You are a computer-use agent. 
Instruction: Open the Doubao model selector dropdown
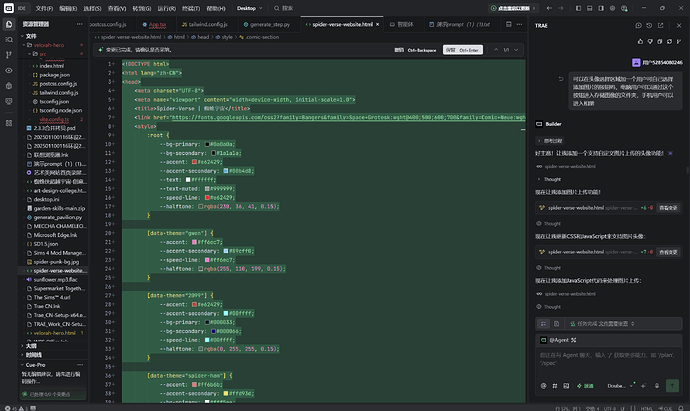[620, 386]
